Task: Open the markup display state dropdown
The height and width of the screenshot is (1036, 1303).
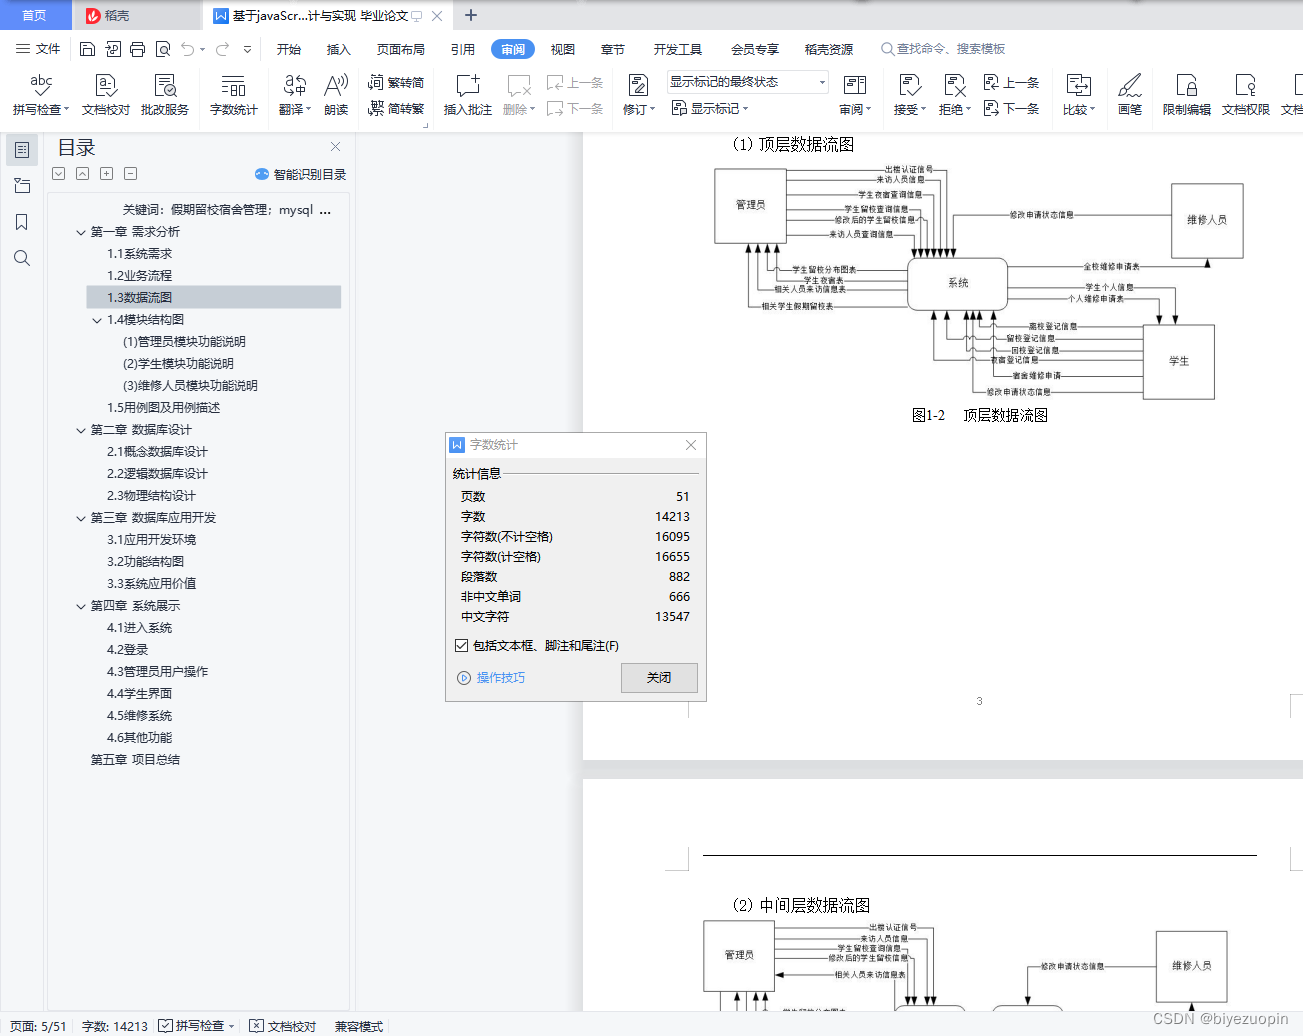Action: point(747,82)
